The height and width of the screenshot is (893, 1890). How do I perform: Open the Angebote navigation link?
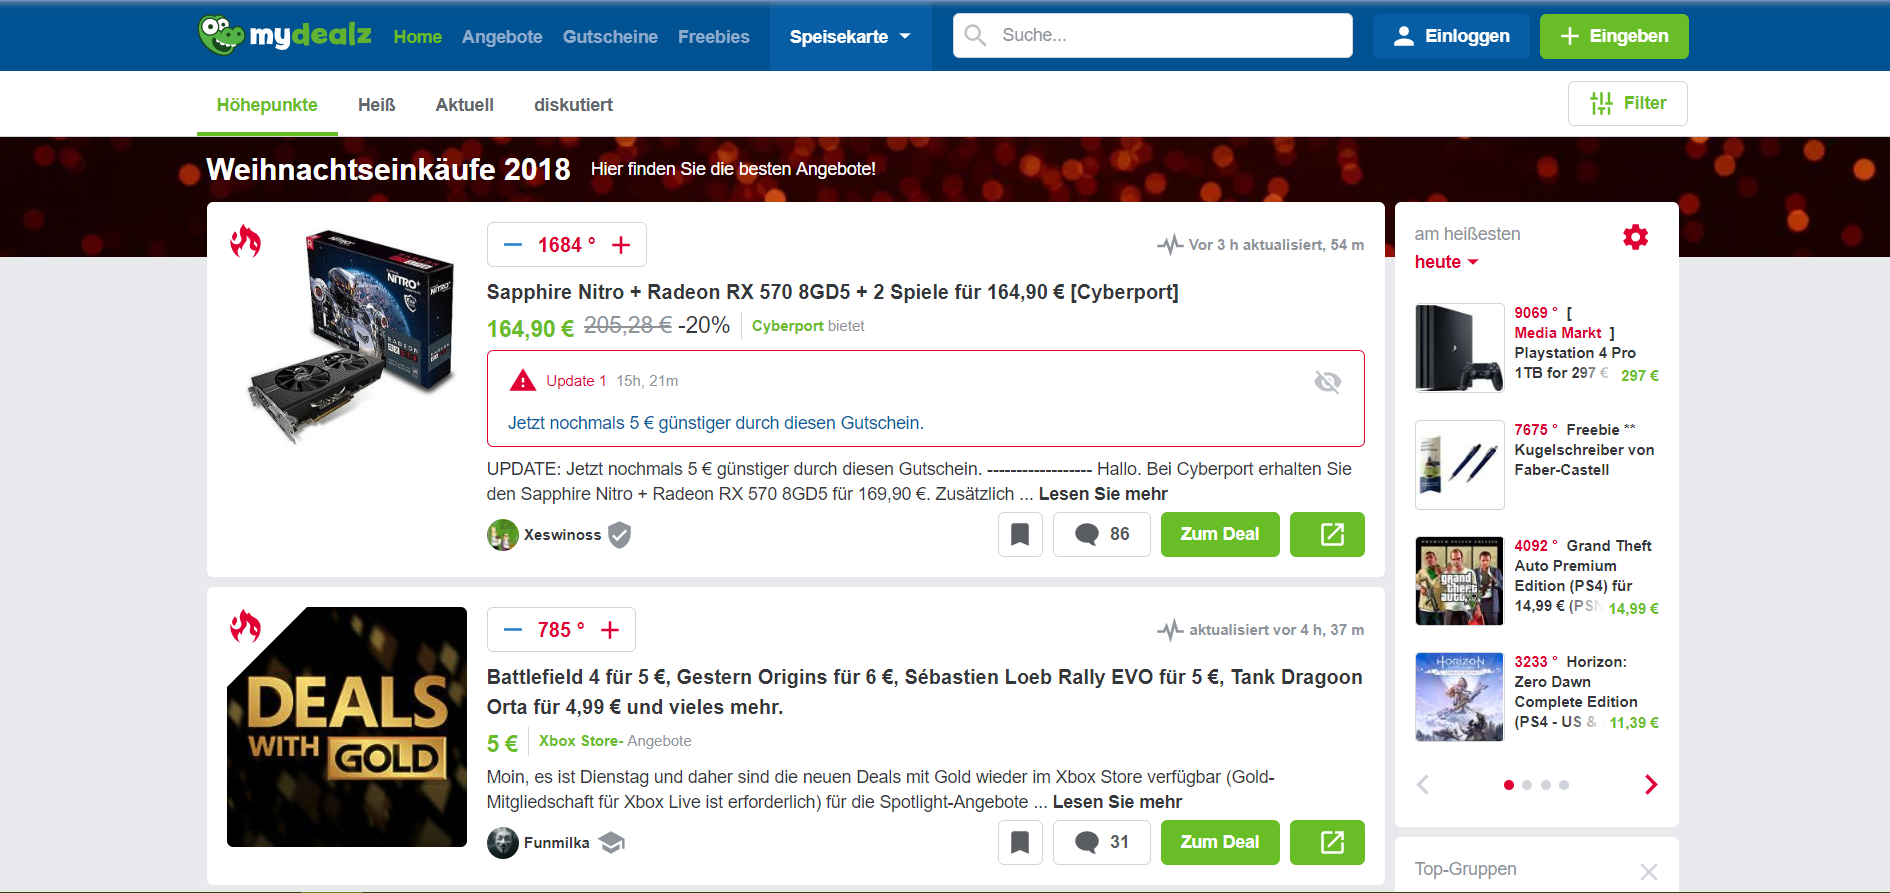502,37
